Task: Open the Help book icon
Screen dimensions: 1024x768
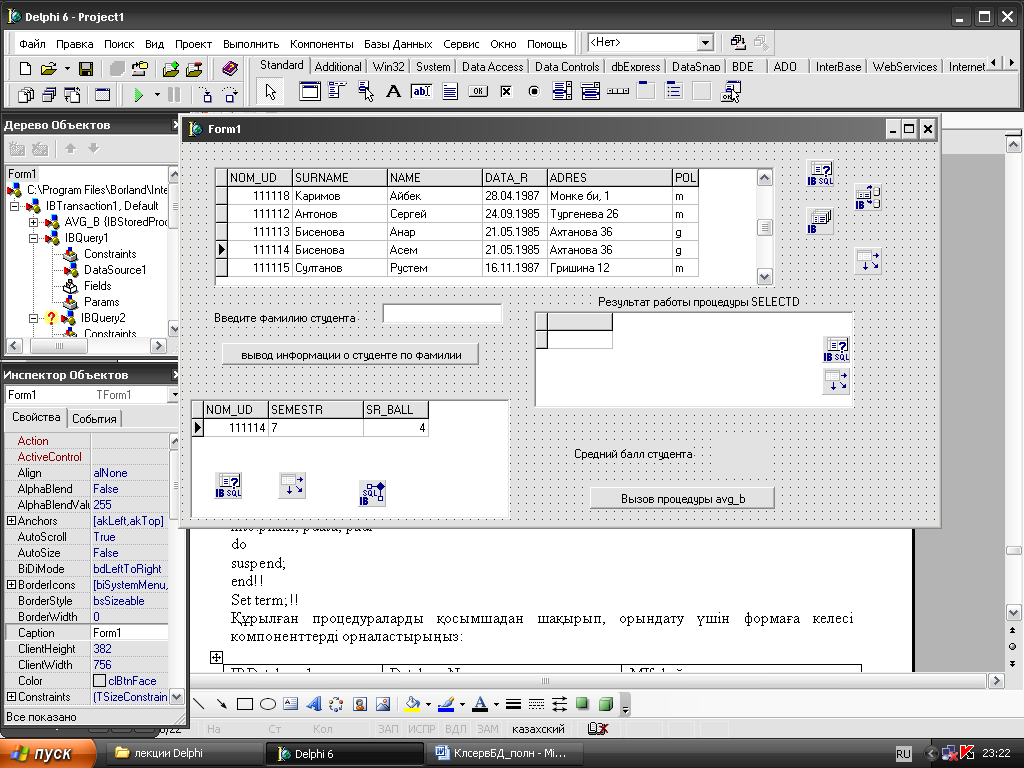Action: 229,69
